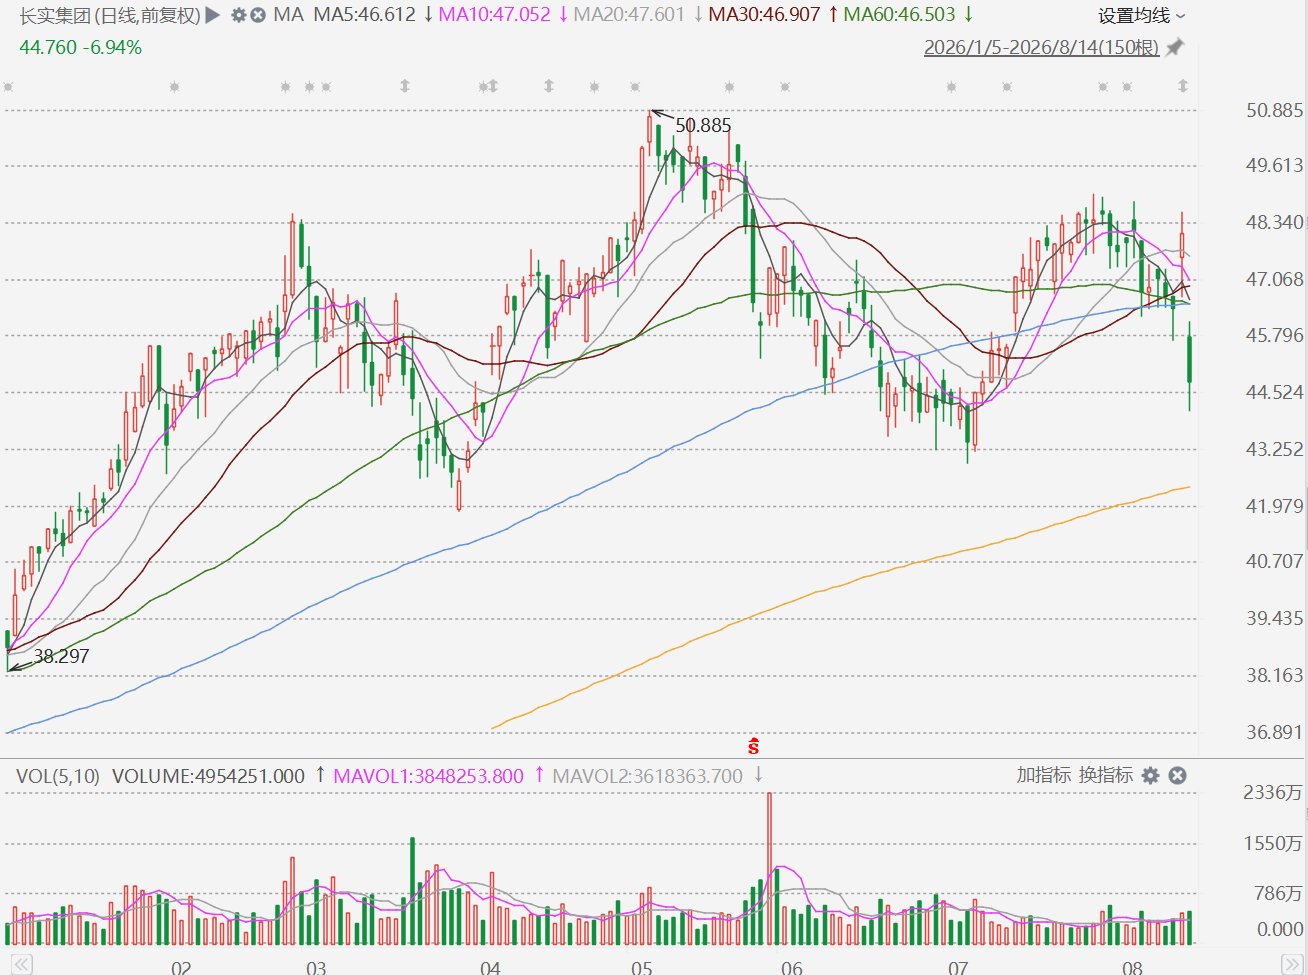Open the 2026/1/5-2026/8/14(150根) date range link
The height and width of the screenshot is (975, 1308).
pyautogui.click(x=1041, y=47)
